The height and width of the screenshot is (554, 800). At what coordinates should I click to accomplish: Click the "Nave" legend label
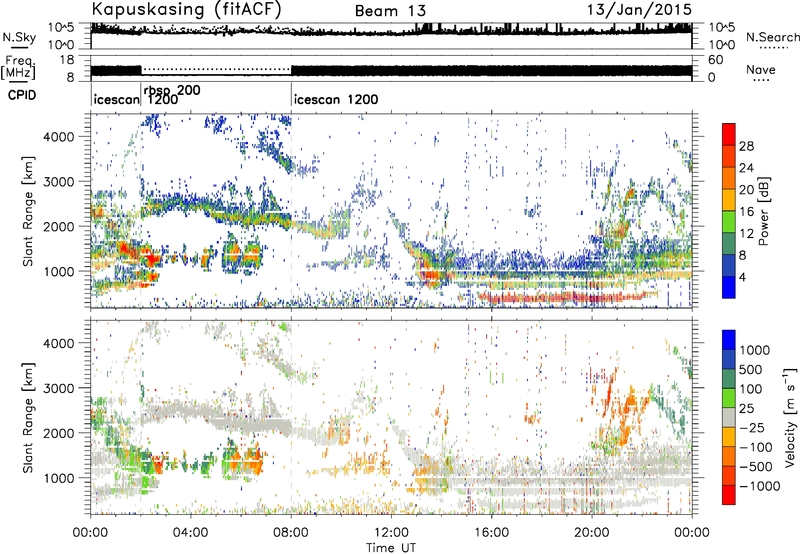[x=761, y=70]
